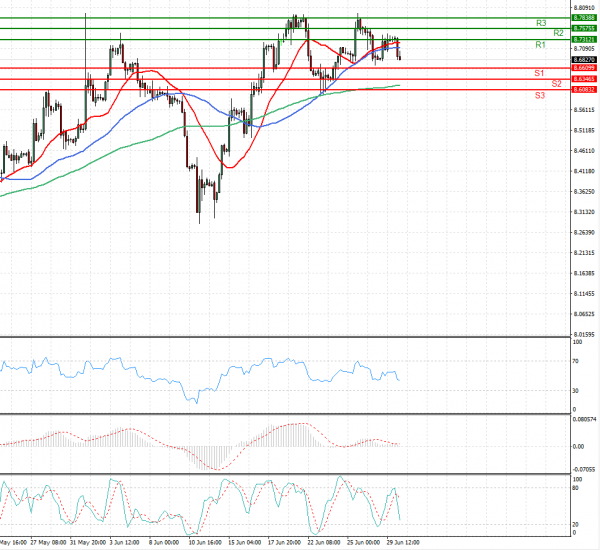Click the RSI 30 level label
This screenshot has height=550, width=600.
tap(576, 391)
